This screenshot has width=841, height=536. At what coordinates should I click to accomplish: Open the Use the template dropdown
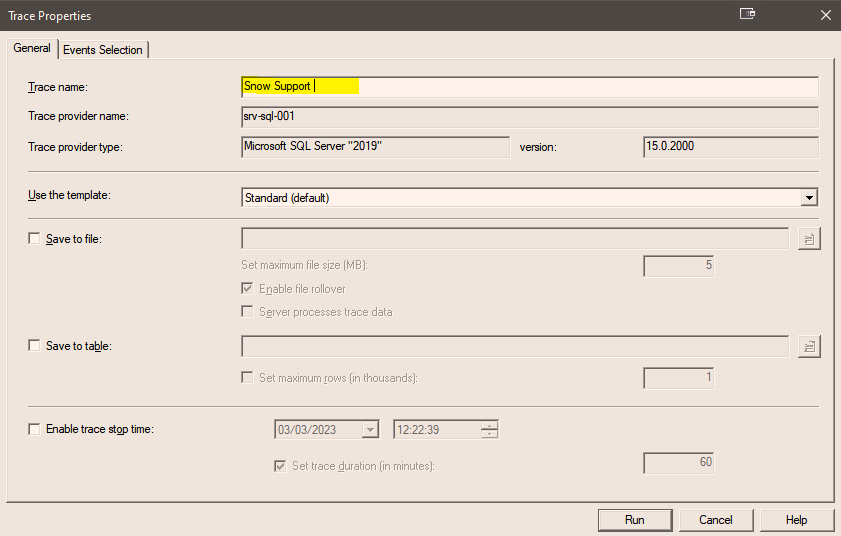coord(809,197)
